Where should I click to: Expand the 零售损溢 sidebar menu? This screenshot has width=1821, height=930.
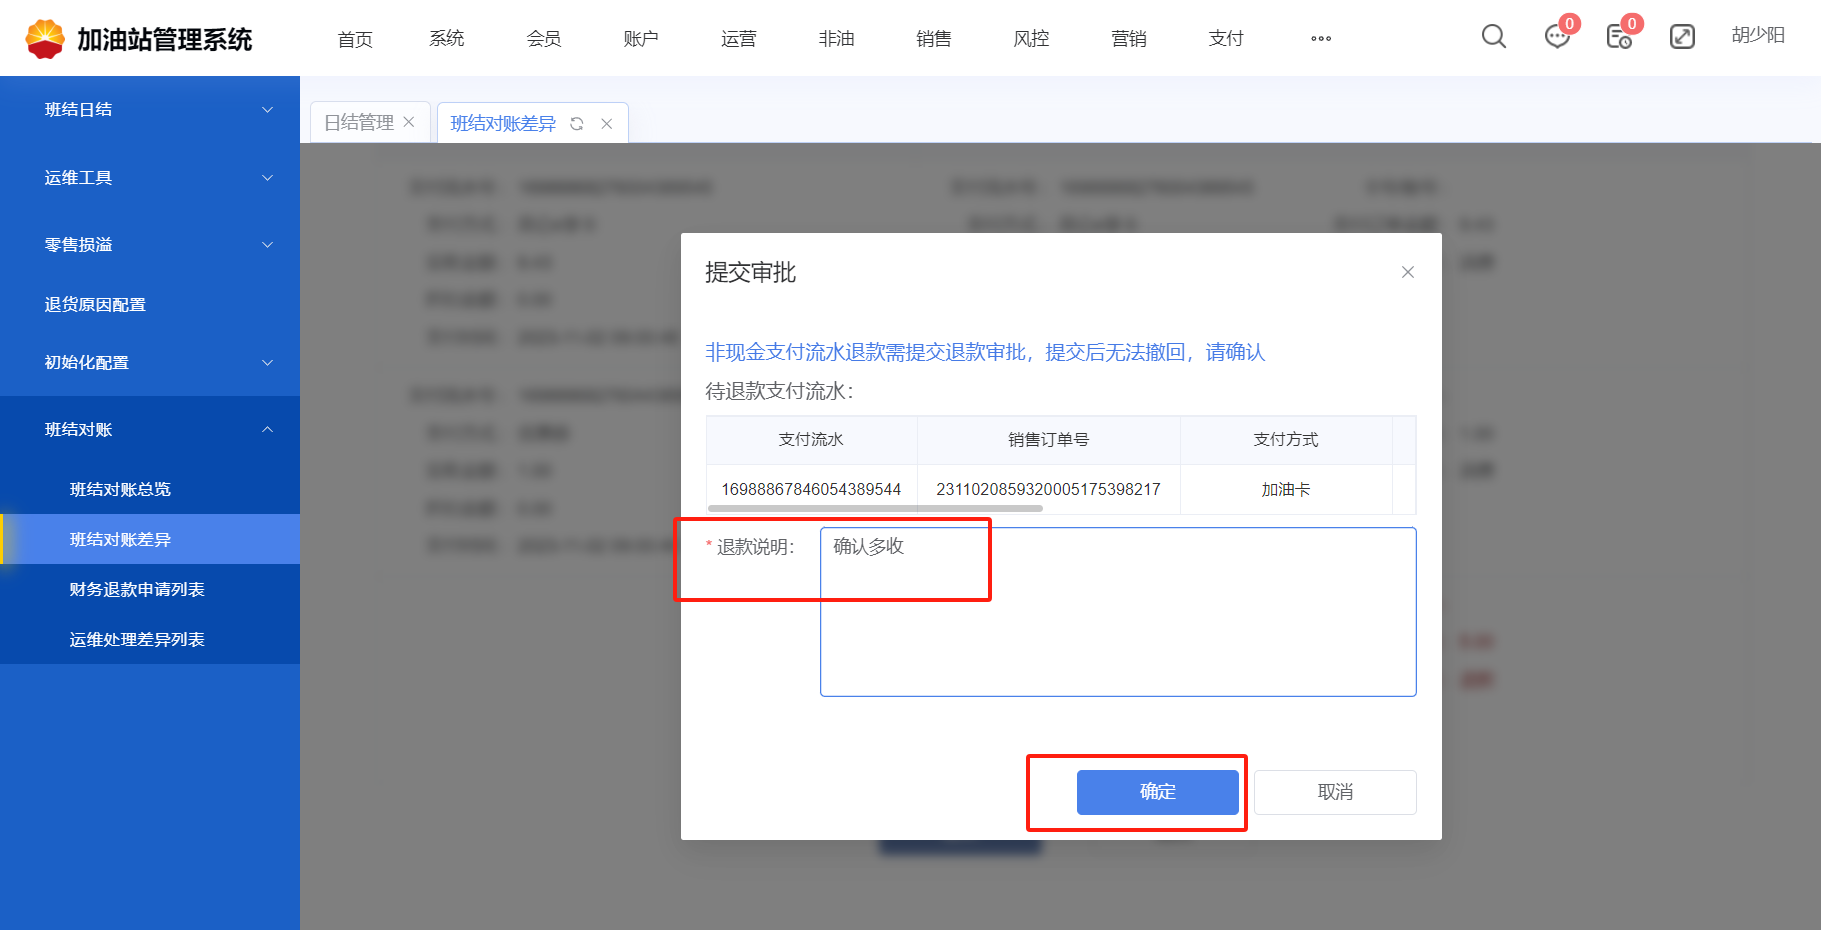point(150,245)
